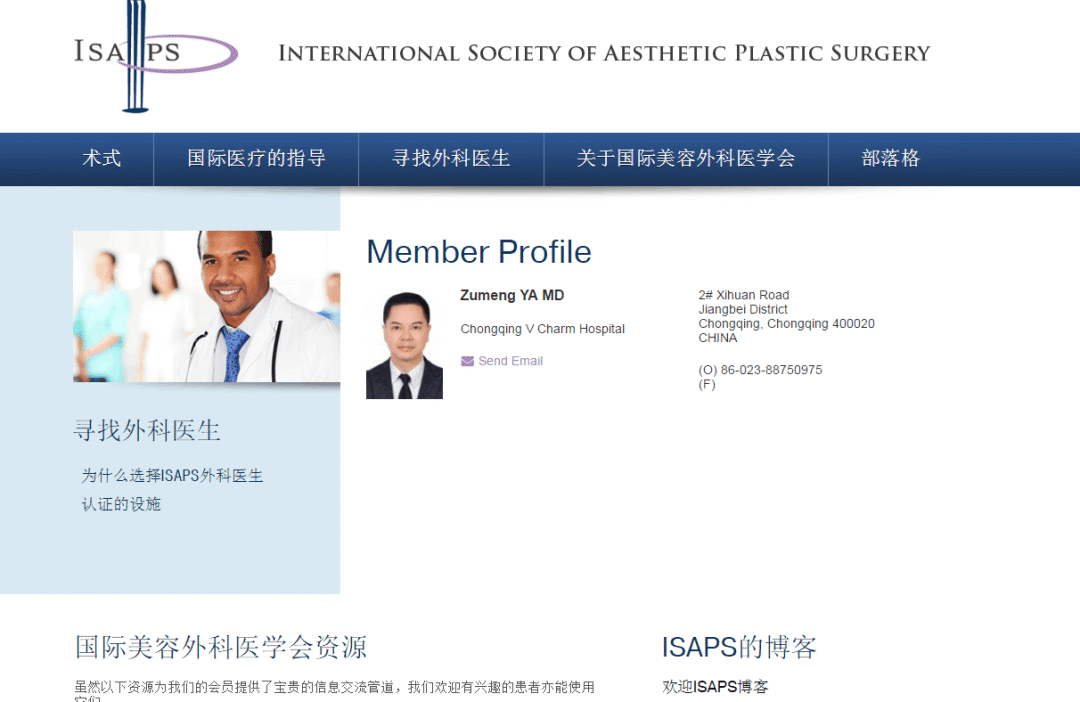Click the 认证的设施 sidebar link
1080x702 pixels.
click(x=121, y=504)
